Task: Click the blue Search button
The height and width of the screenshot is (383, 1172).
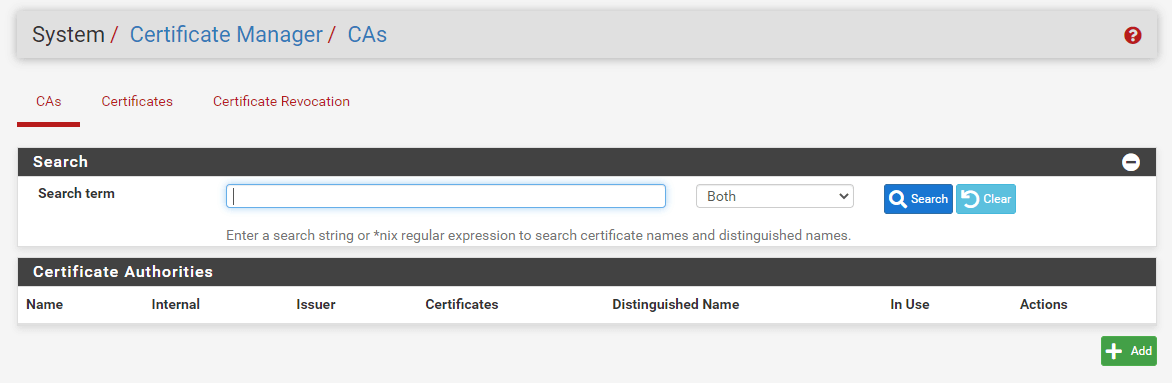Action: 918,199
